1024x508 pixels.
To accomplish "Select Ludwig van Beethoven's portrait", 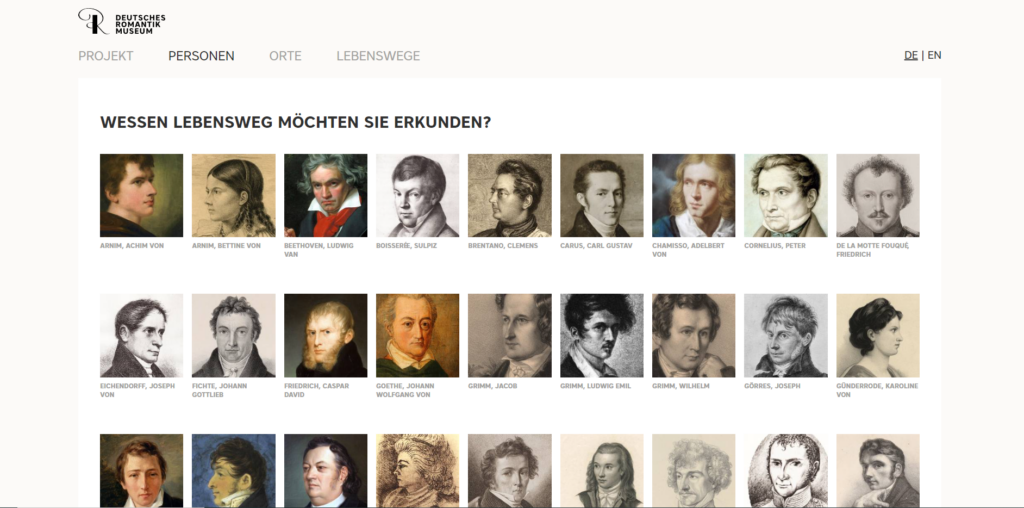I will (326, 195).
